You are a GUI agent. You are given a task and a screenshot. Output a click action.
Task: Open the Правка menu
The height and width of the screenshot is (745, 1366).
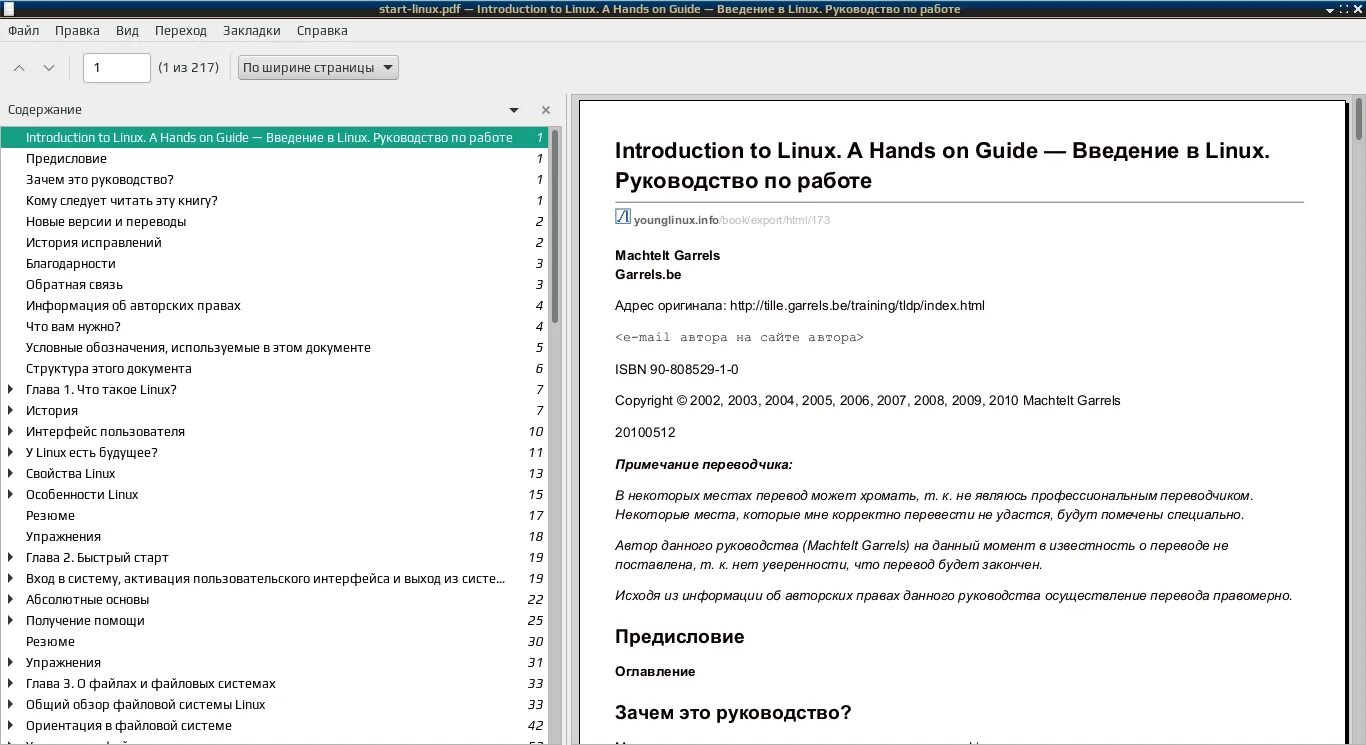[77, 30]
